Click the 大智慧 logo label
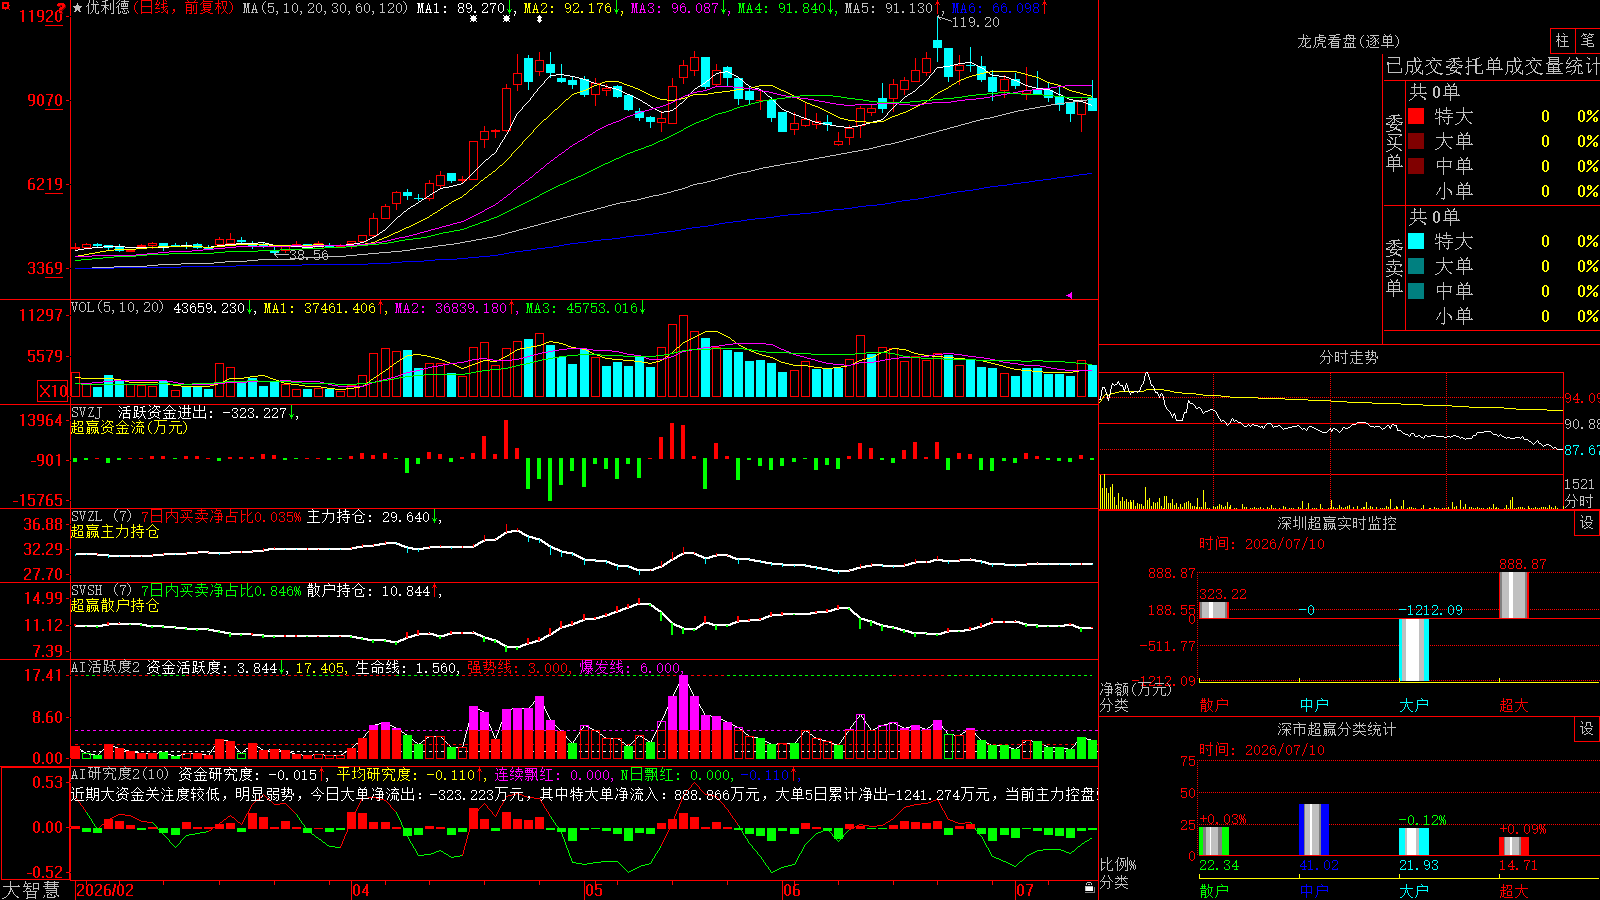The height and width of the screenshot is (900, 1600). click(x=31, y=890)
